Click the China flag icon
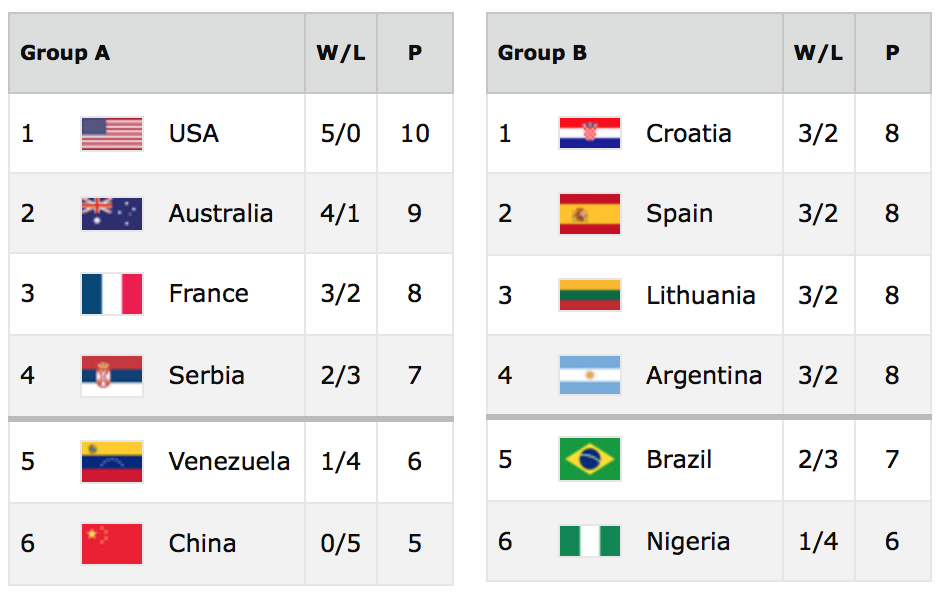The width and height of the screenshot is (940, 596). (112, 544)
